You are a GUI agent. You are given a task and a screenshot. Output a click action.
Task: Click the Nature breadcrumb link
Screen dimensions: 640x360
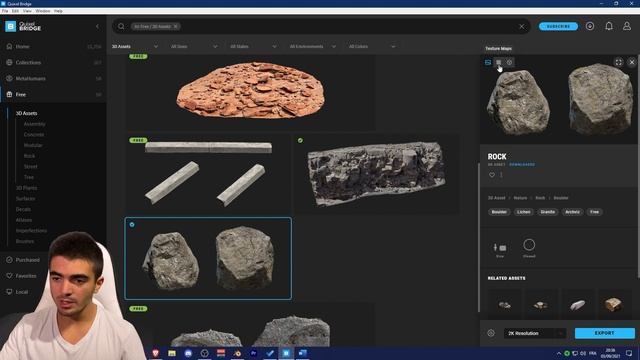pos(520,198)
